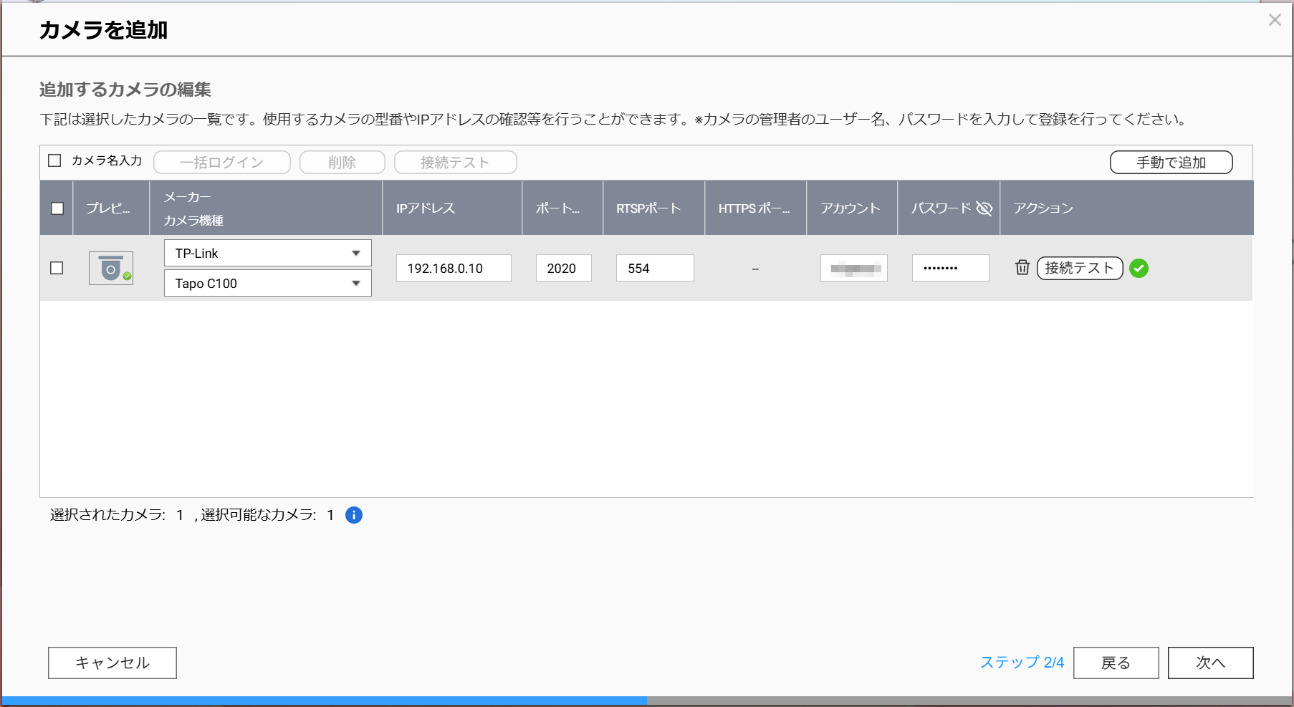
Task: Click the メーカー カメラ機種 column header
Action: pyautogui.click(x=266, y=208)
